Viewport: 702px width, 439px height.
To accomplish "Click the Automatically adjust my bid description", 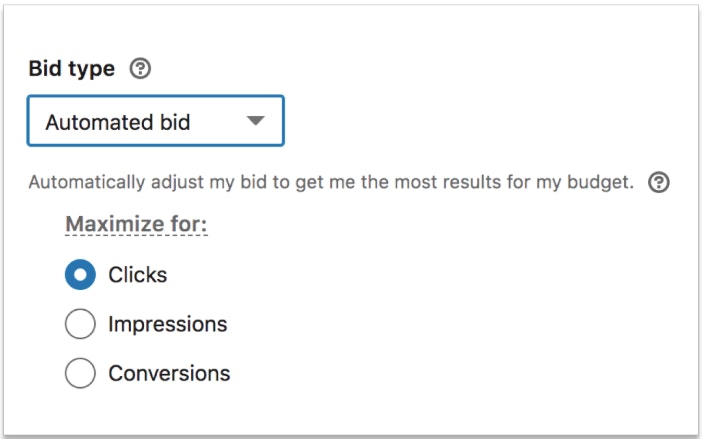I will 331,183.
